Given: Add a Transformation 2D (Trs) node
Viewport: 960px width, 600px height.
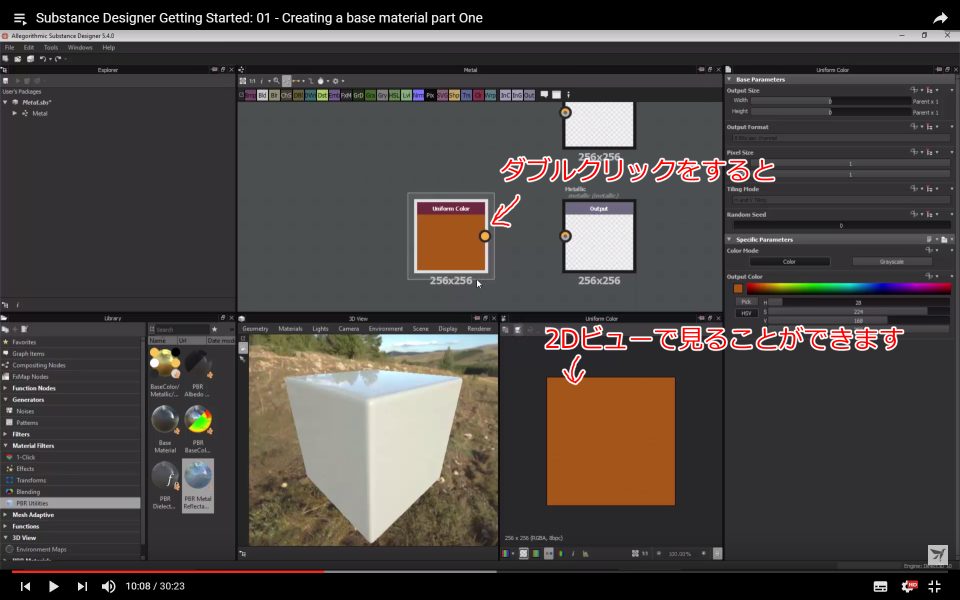Looking at the screenshot, I should click(467, 95).
